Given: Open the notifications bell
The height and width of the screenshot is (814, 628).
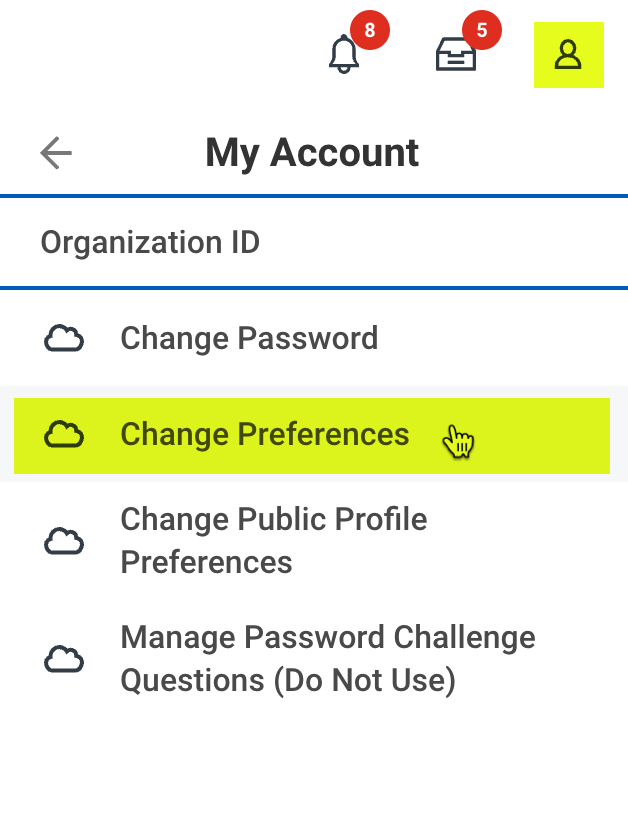Looking at the screenshot, I should [x=344, y=54].
